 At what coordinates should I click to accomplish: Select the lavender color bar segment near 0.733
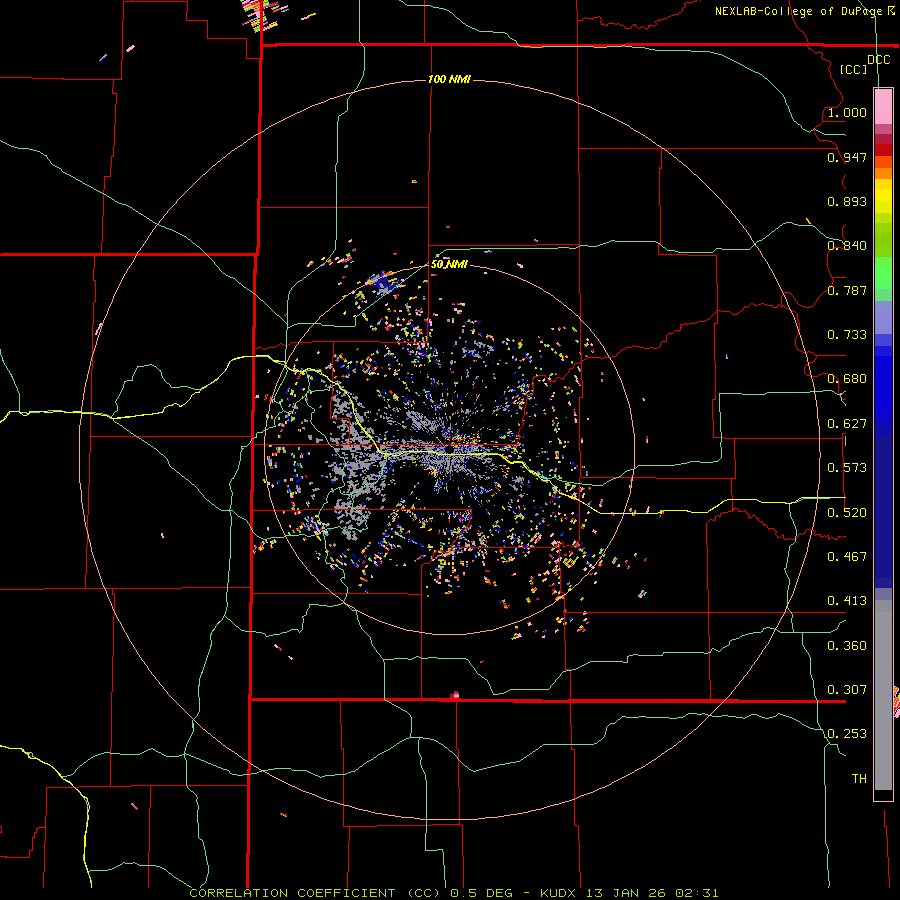point(883,317)
